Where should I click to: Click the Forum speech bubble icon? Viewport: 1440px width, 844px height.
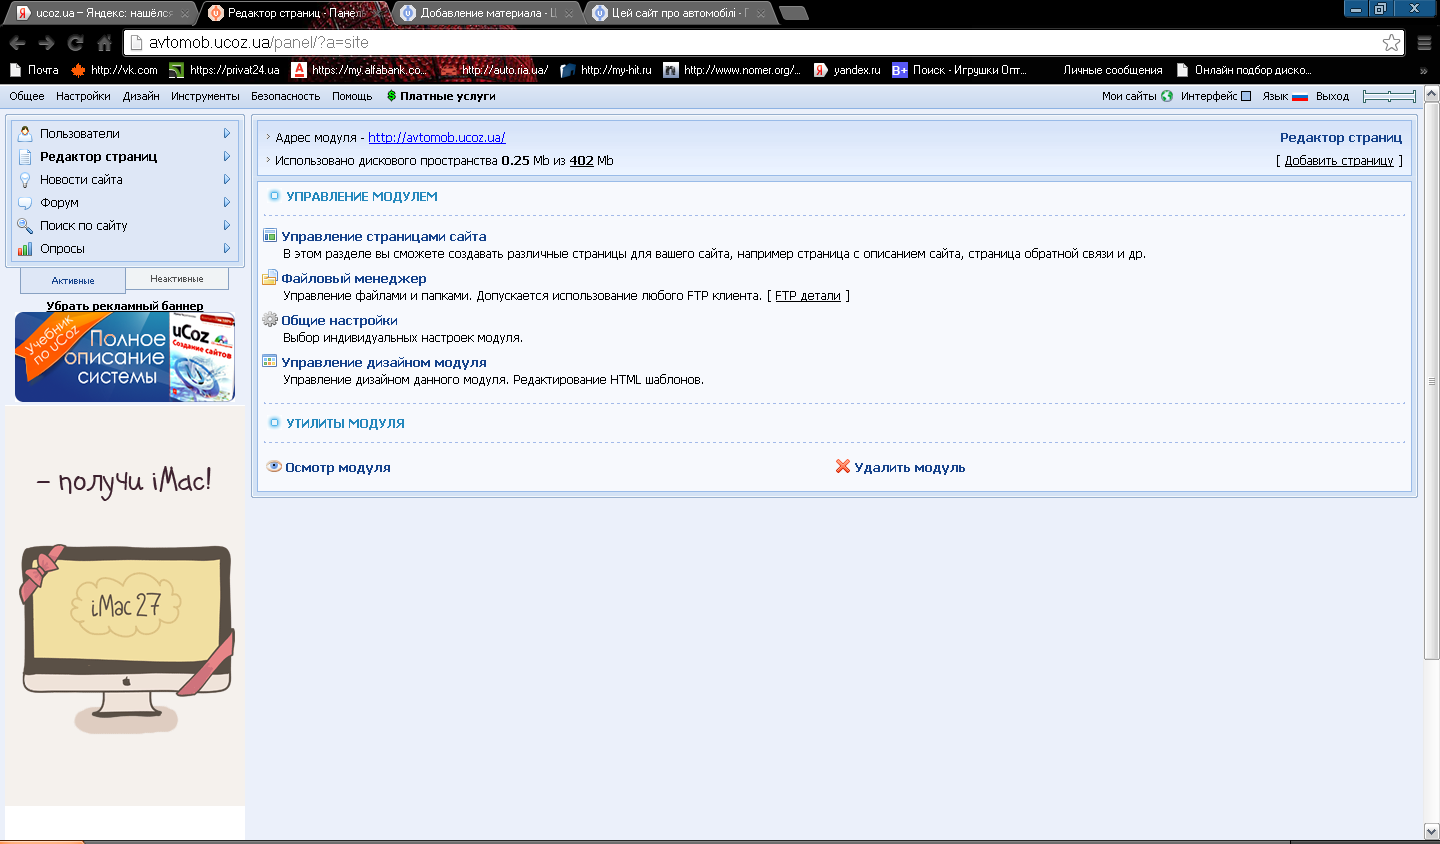click(x=25, y=203)
